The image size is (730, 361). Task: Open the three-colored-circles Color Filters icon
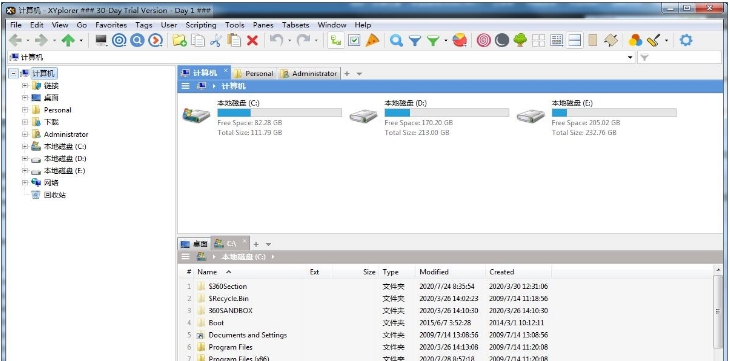coord(635,41)
